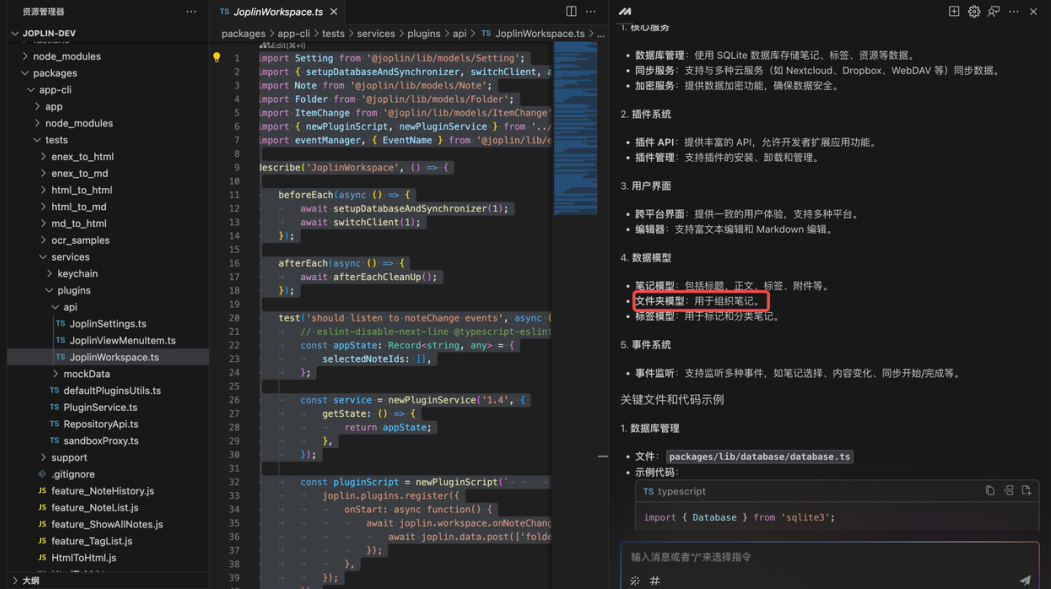The height and width of the screenshot is (589, 1051).
Task: Open PluginService.ts in the explorer
Action: pyautogui.click(x=100, y=407)
